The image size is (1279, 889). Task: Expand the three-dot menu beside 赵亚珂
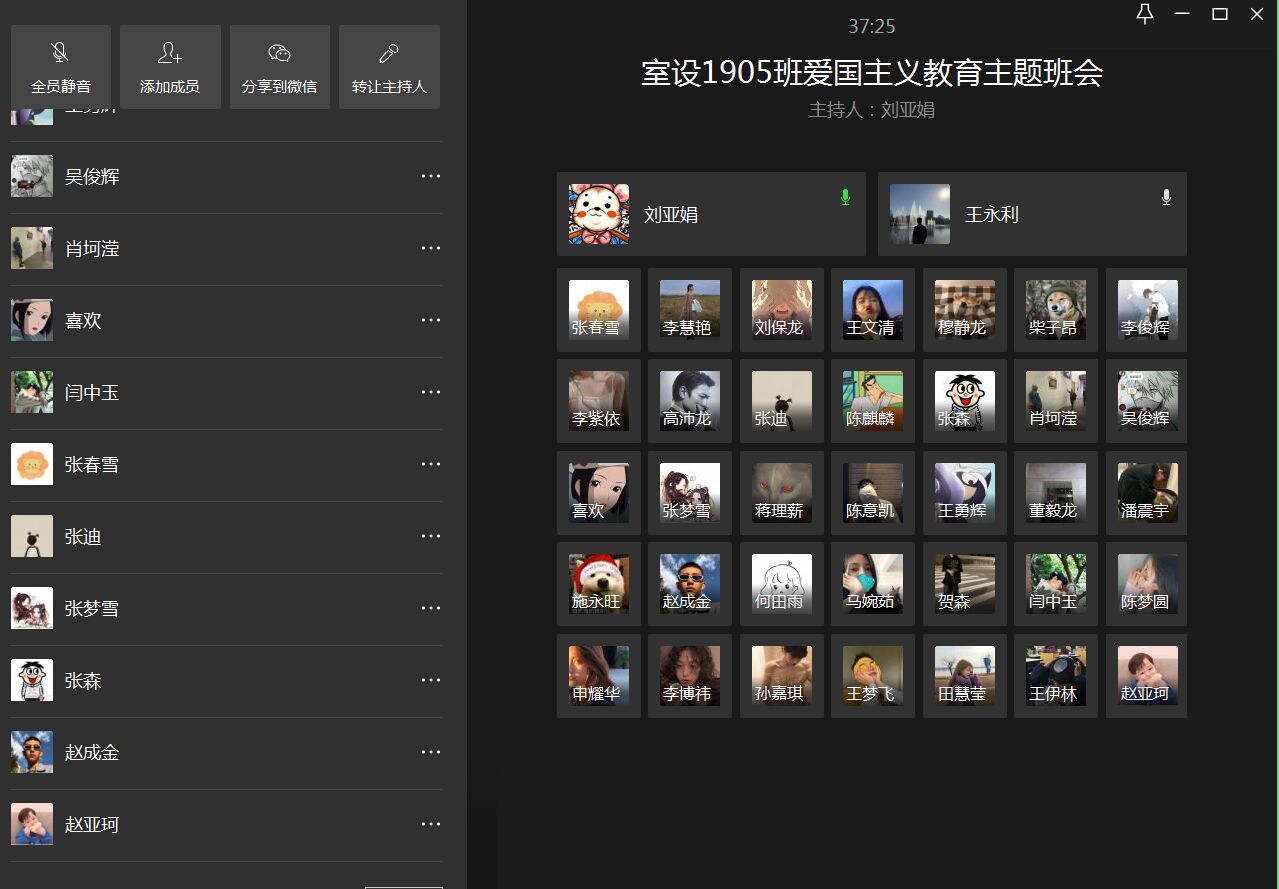[431, 825]
